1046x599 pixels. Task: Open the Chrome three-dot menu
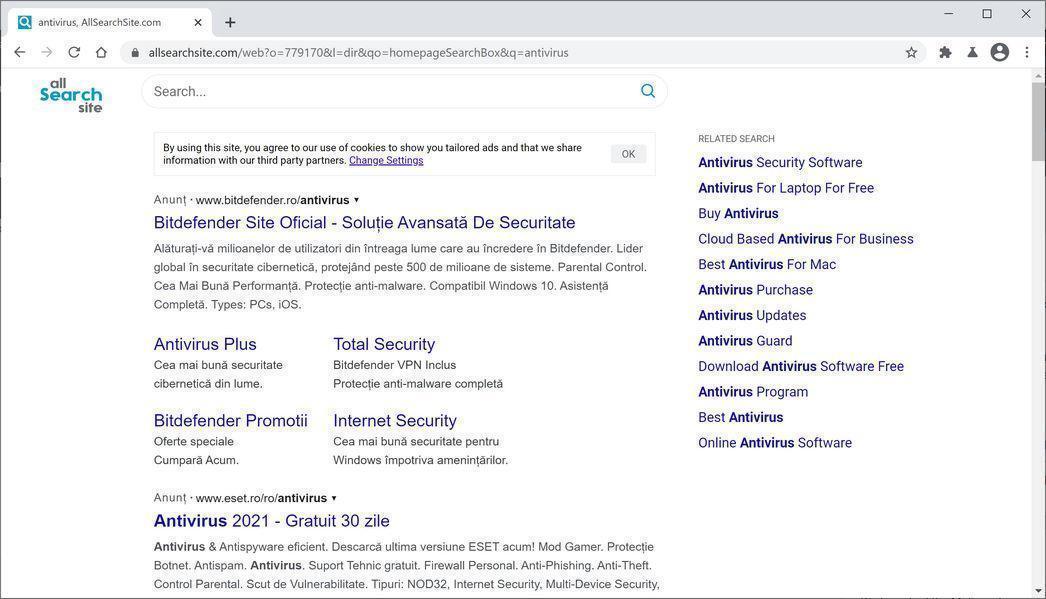pyautogui.click(x=1027, y=53)
